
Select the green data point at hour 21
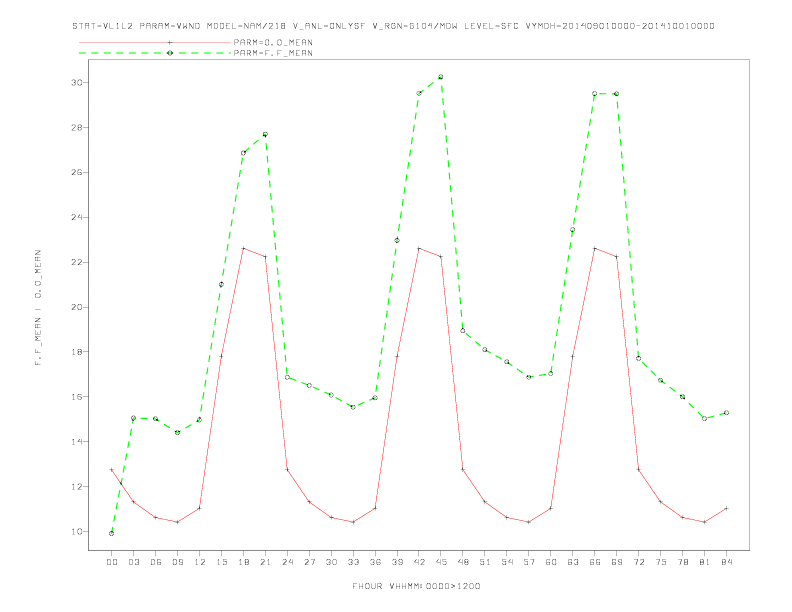click(x=265, y=134)
